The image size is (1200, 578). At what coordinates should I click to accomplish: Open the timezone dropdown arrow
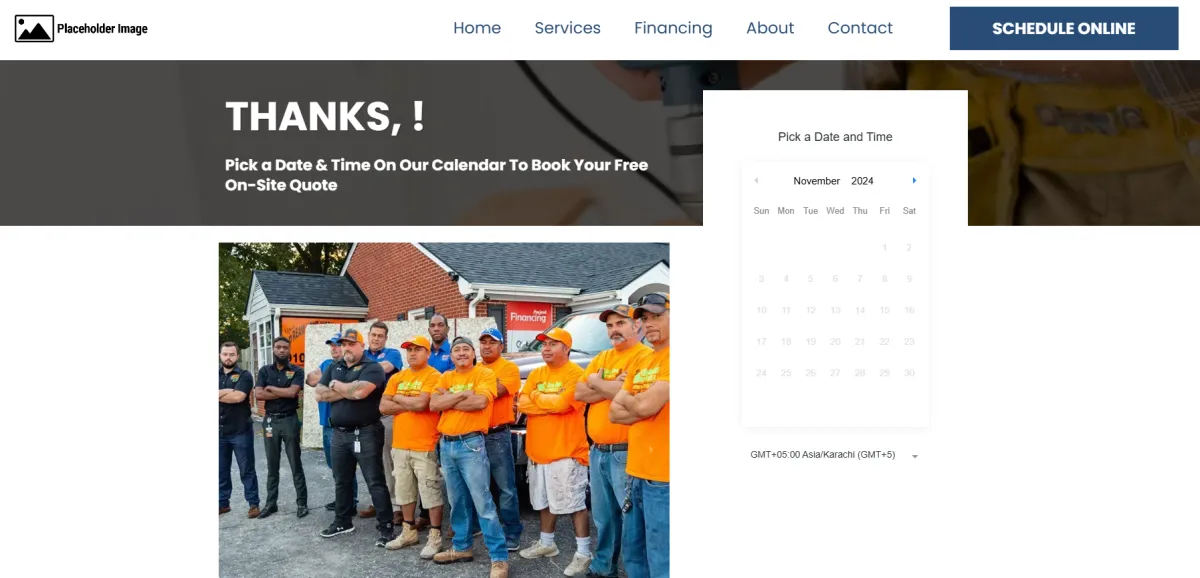click(x=915, y=456)
